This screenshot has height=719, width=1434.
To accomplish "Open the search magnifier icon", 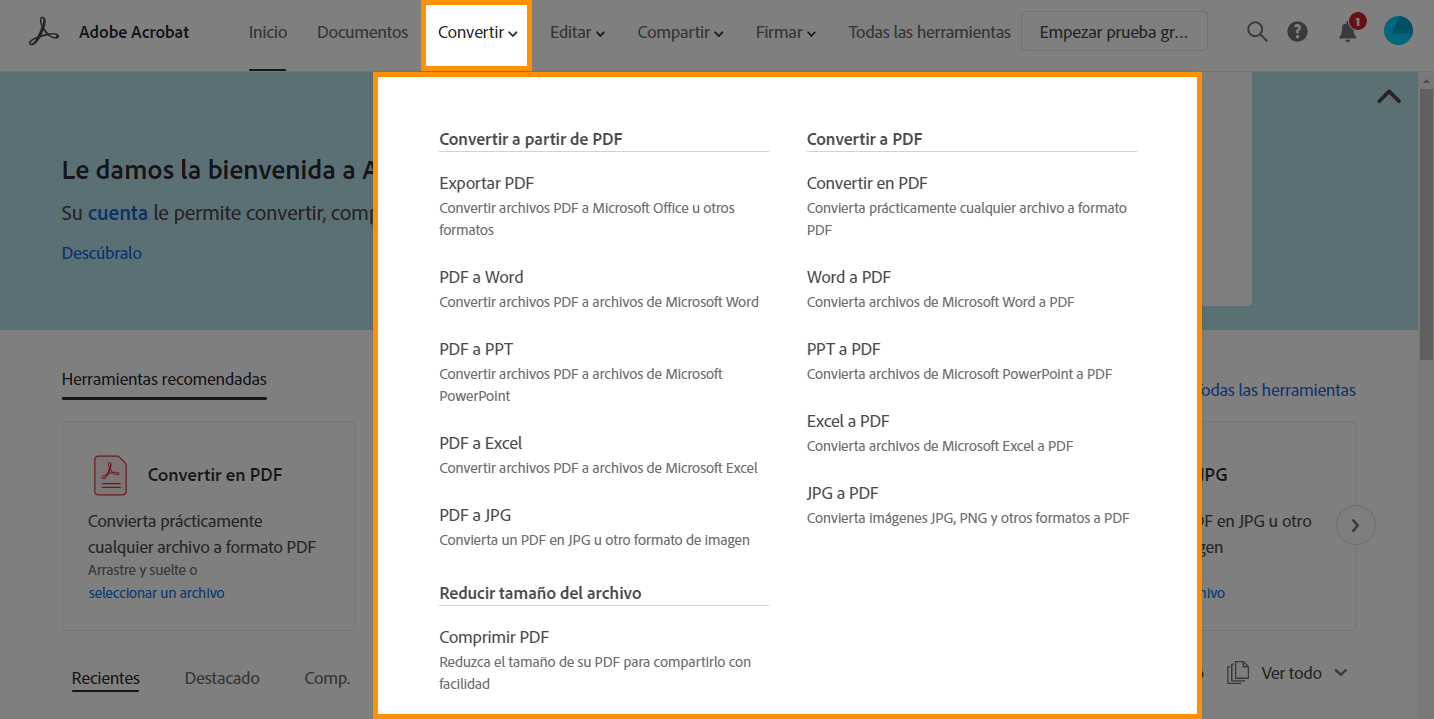I will pos(1257,32).
